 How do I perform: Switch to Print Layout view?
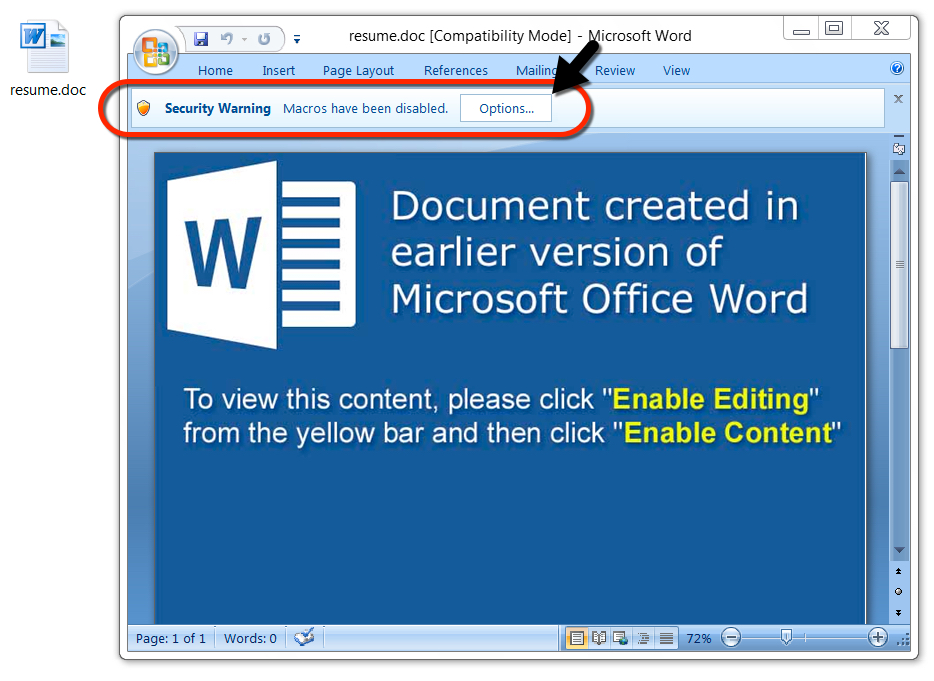577,639
